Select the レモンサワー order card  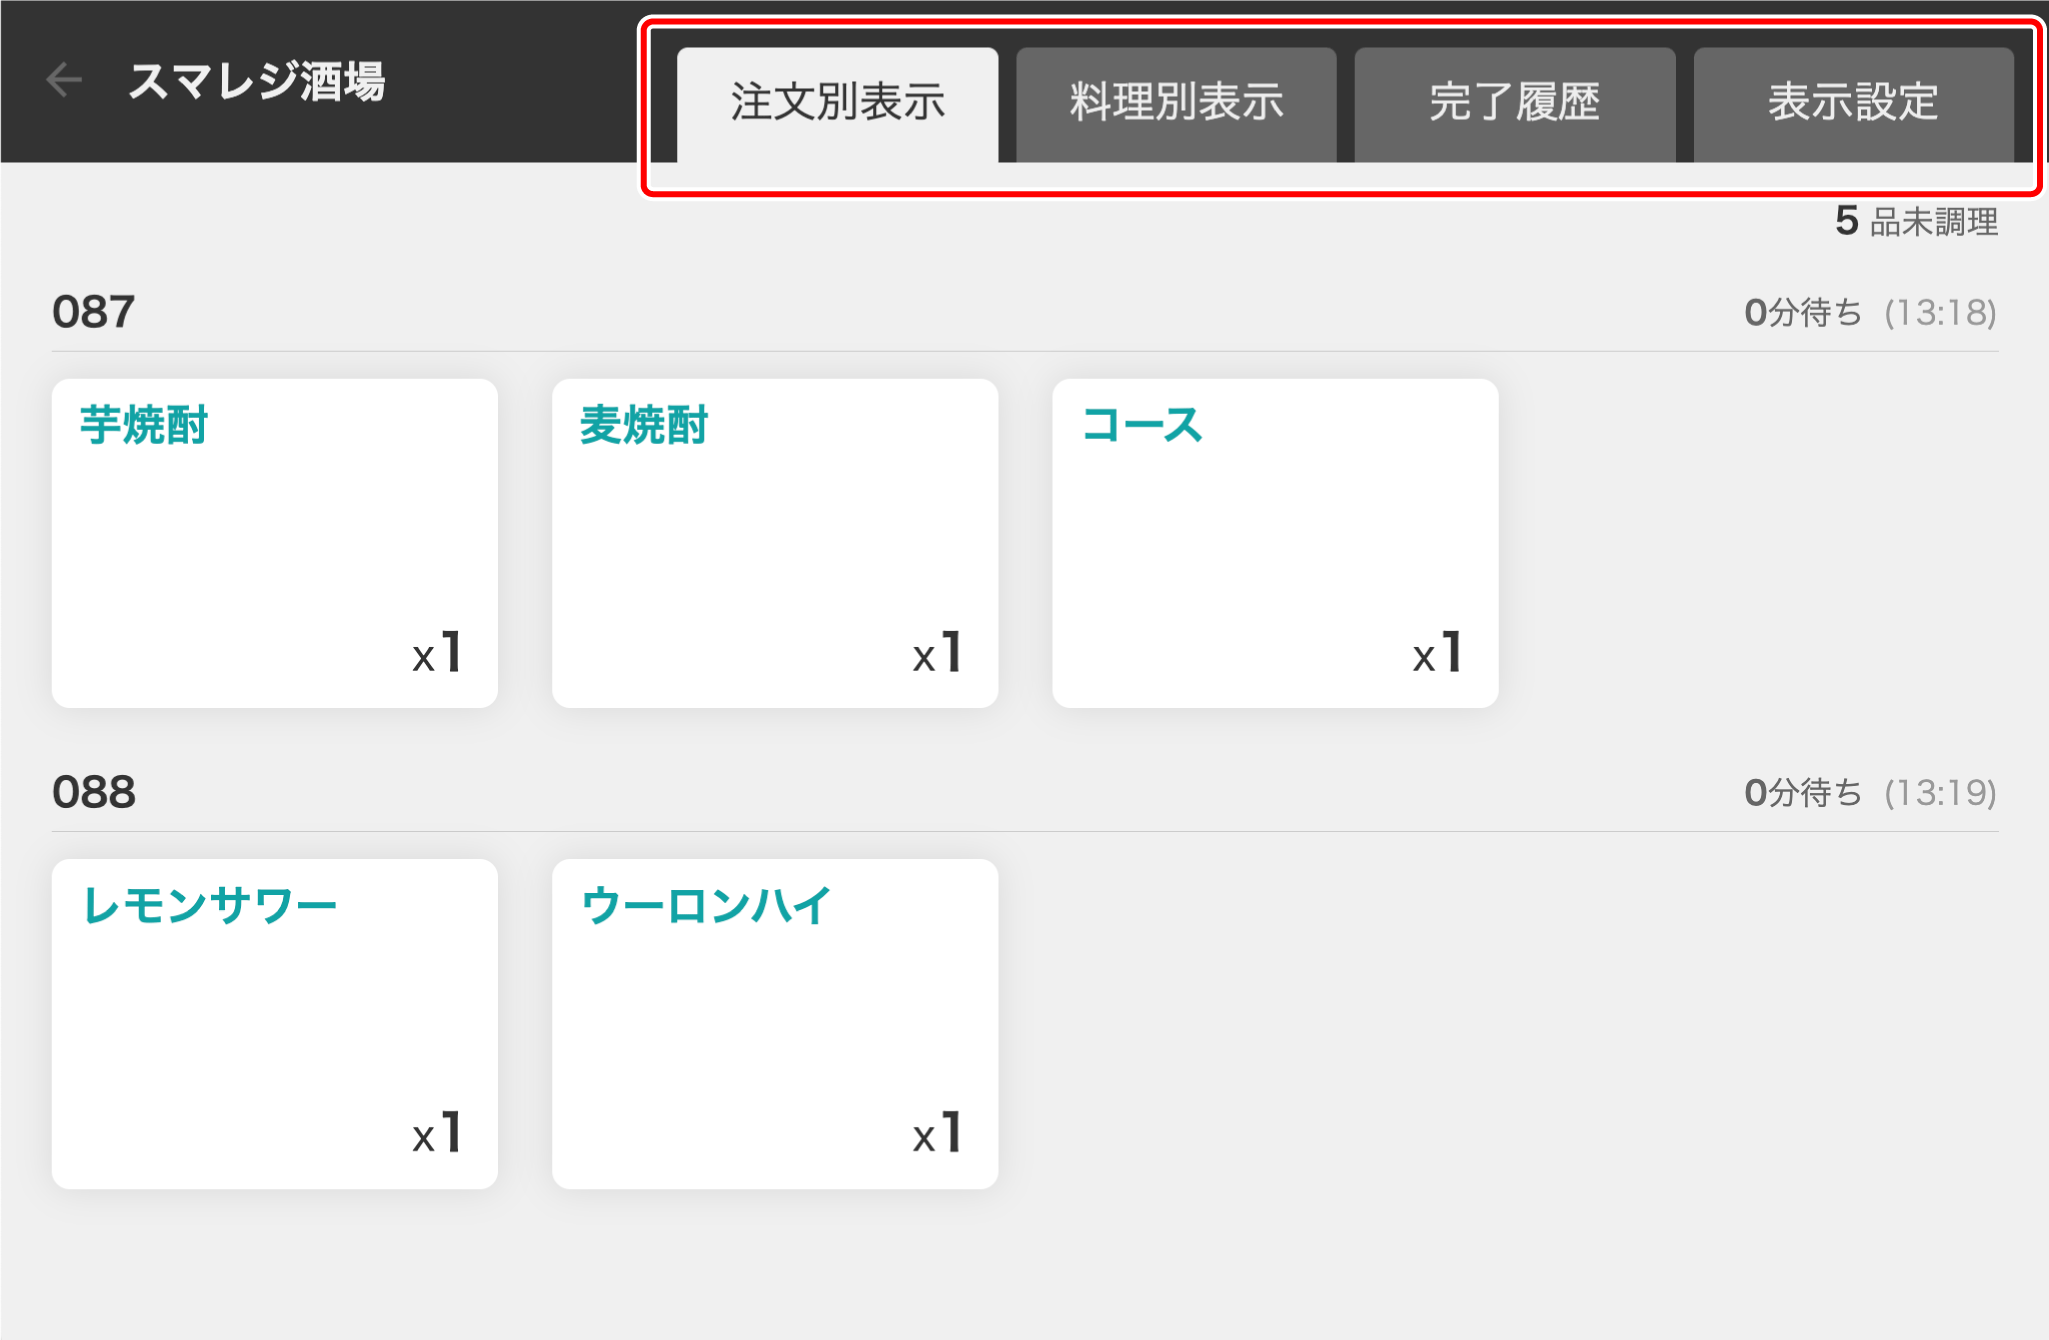click(275, 1023)
